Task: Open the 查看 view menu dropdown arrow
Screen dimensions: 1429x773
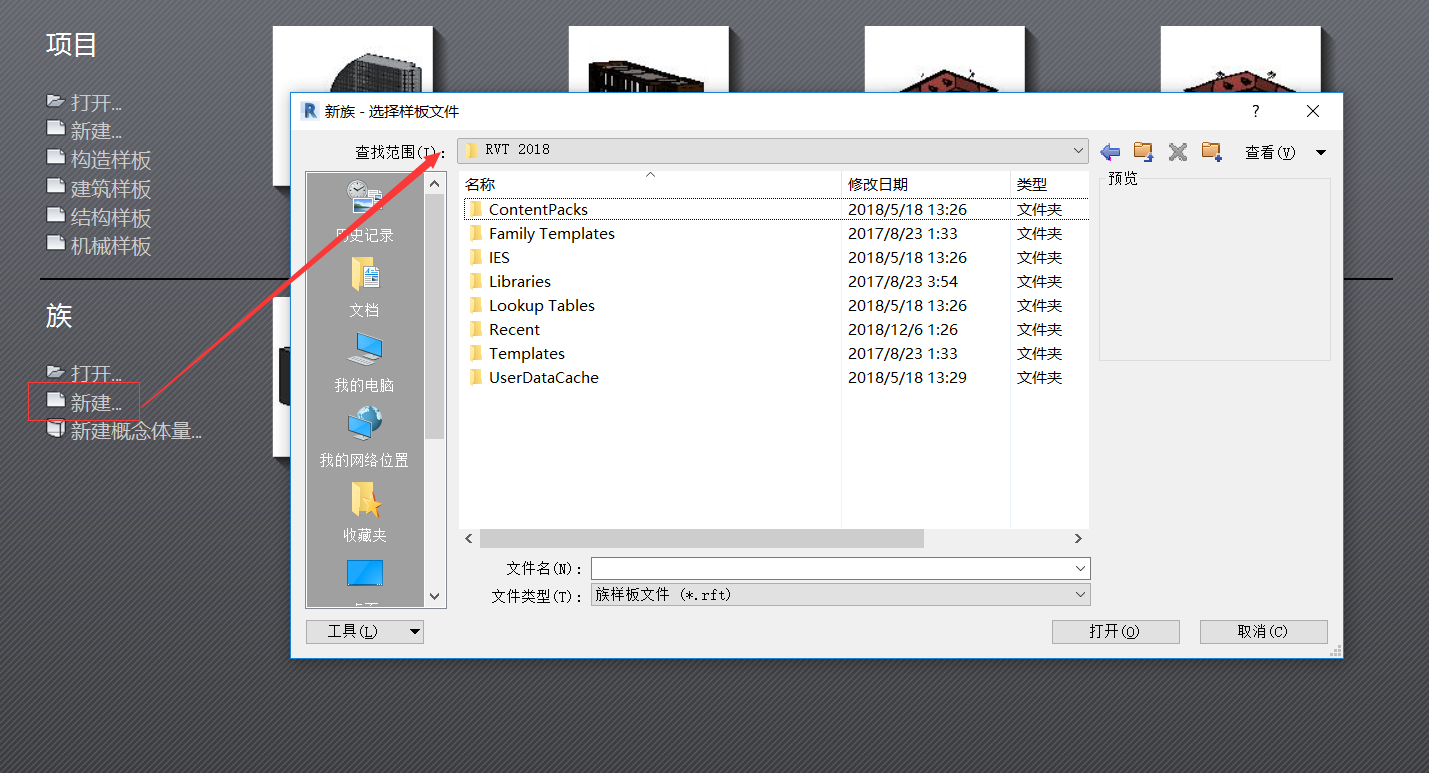Action: [1320, 153]
